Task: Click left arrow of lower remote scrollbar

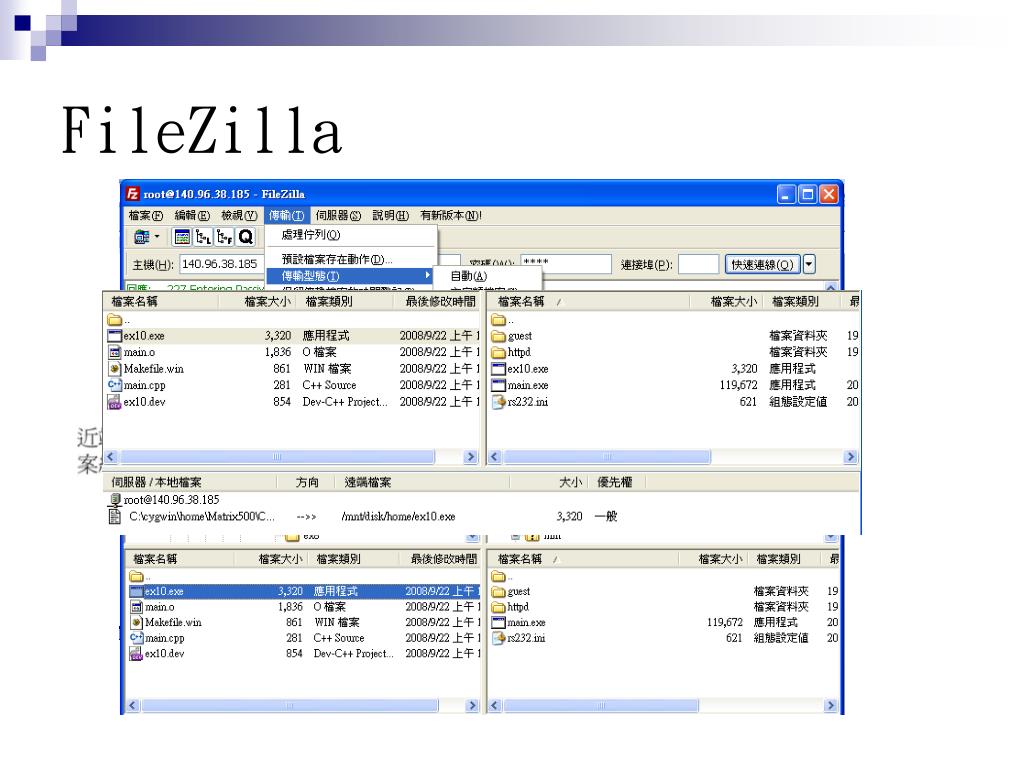Action: click(494, 706)
